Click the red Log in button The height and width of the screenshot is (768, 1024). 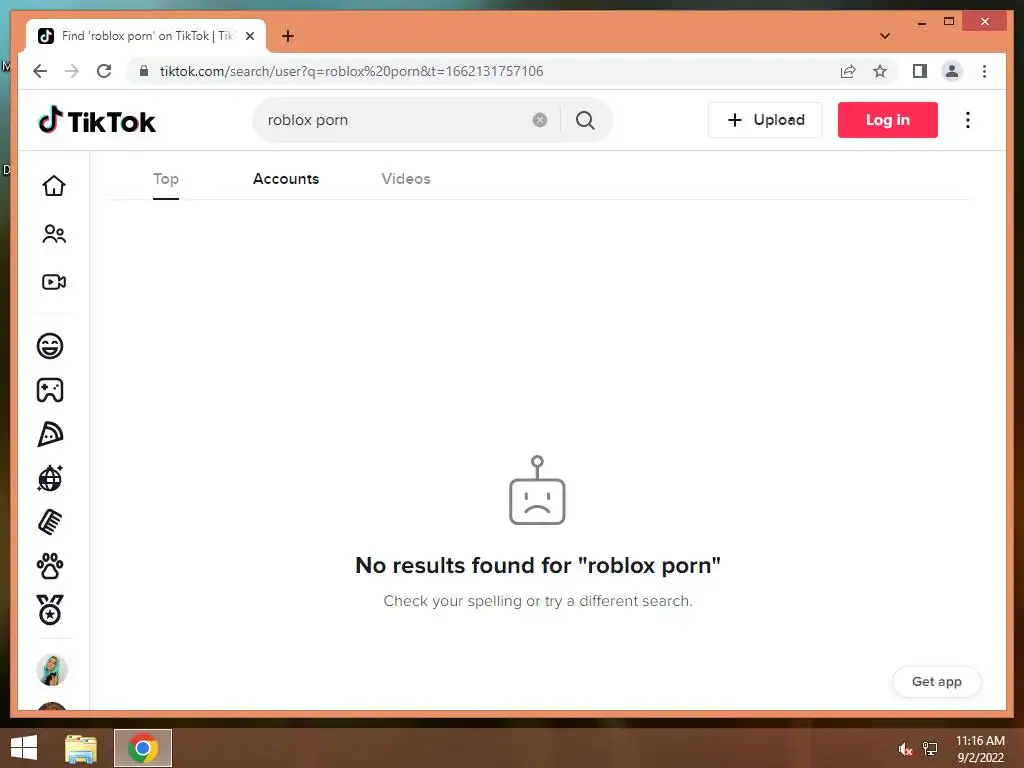888,120
